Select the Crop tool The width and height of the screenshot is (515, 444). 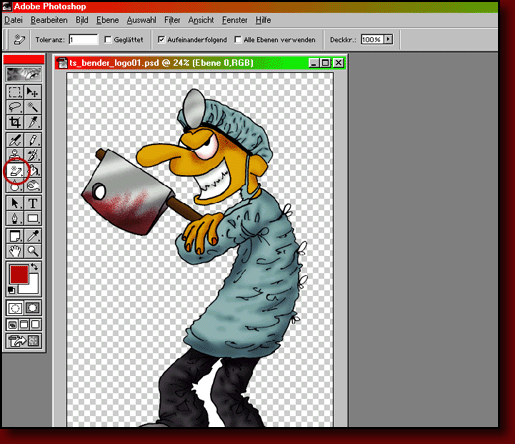coord(15,122)
